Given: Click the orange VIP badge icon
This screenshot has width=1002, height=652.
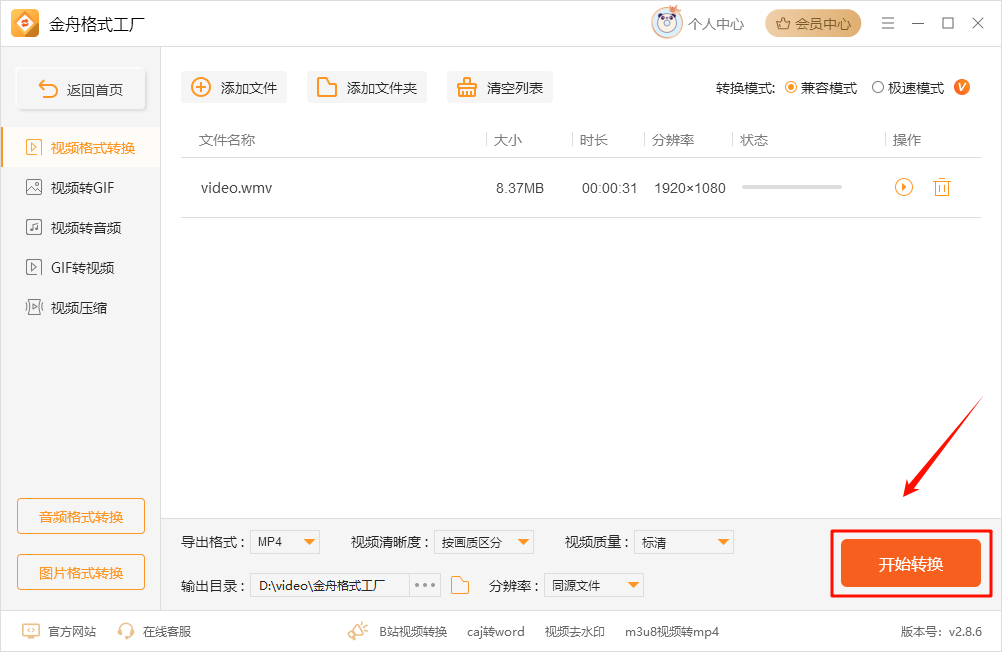Looking at the screenshot, I should [x=962, y=87].
